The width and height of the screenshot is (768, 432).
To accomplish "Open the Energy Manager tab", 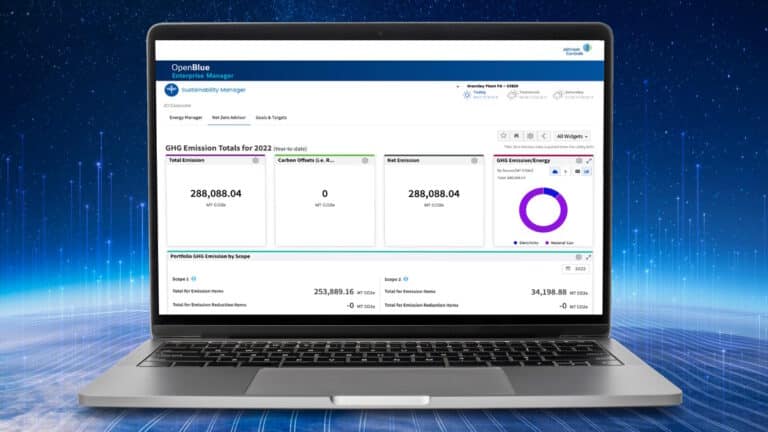I will [186, 118].
